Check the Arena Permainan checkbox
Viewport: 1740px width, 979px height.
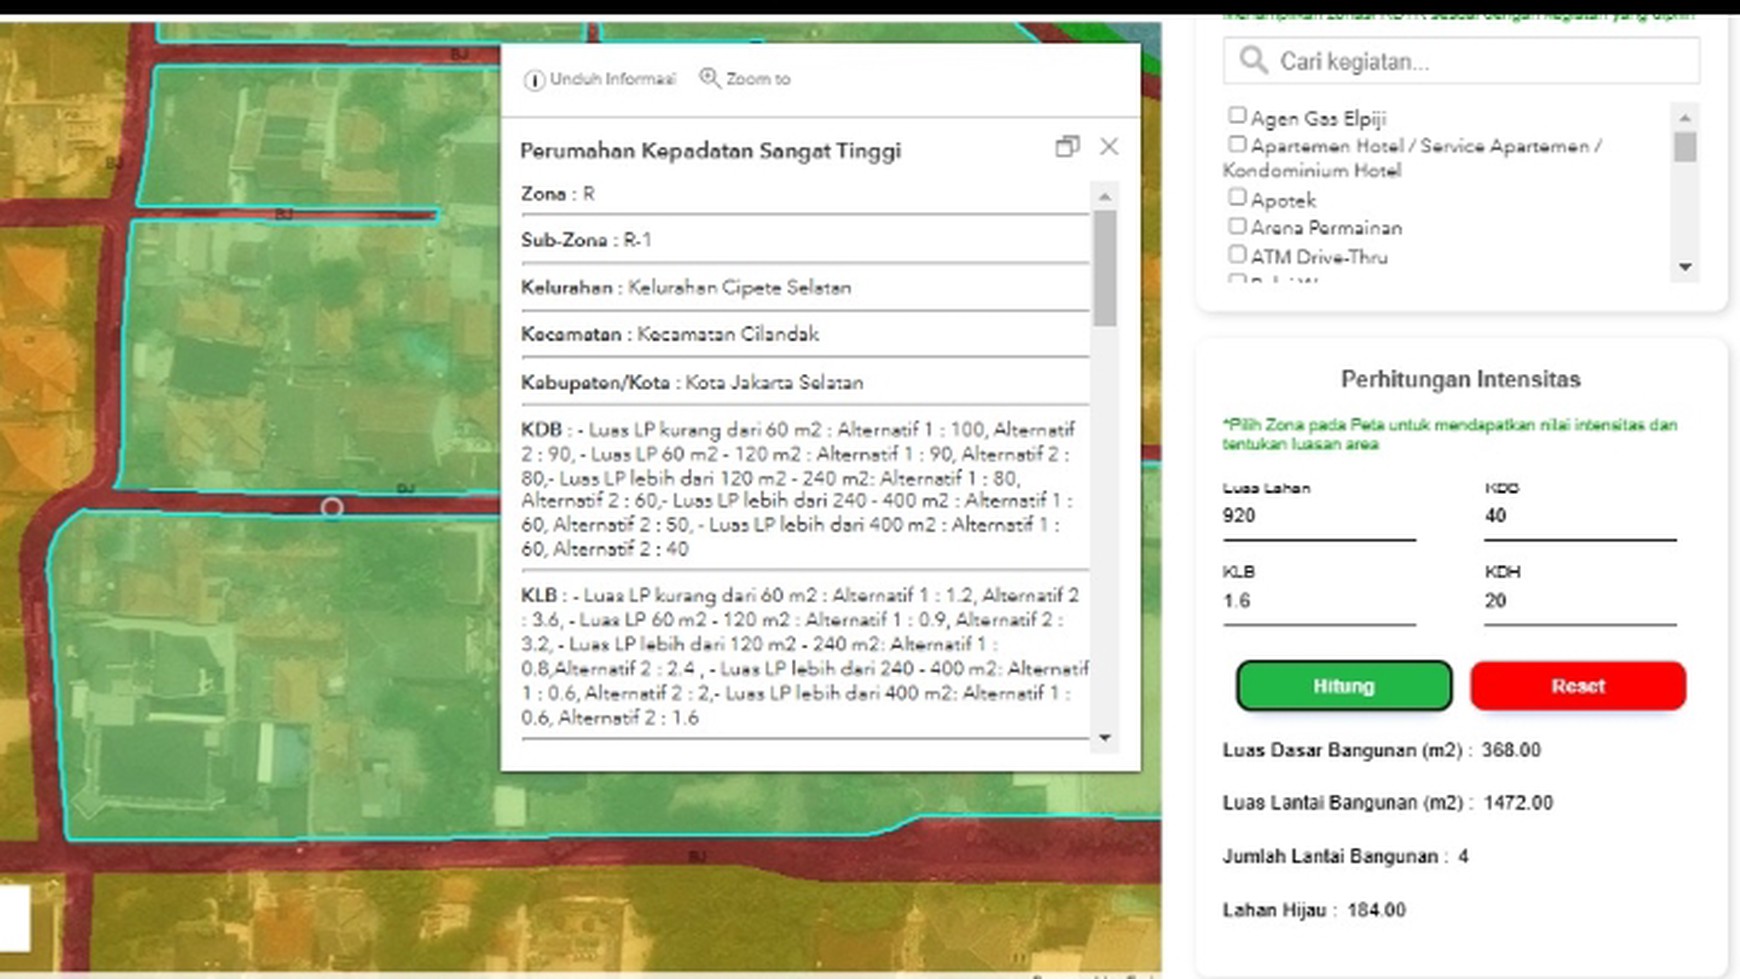point(1237,226)
